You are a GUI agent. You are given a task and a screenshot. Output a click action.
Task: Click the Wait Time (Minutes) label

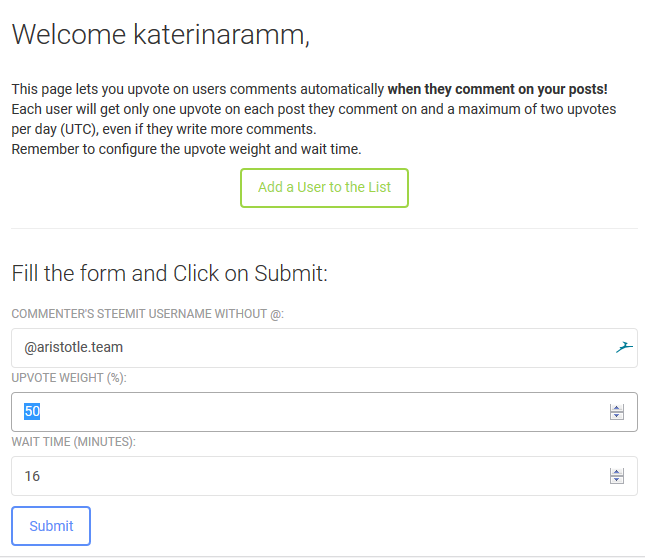point(74,442)
